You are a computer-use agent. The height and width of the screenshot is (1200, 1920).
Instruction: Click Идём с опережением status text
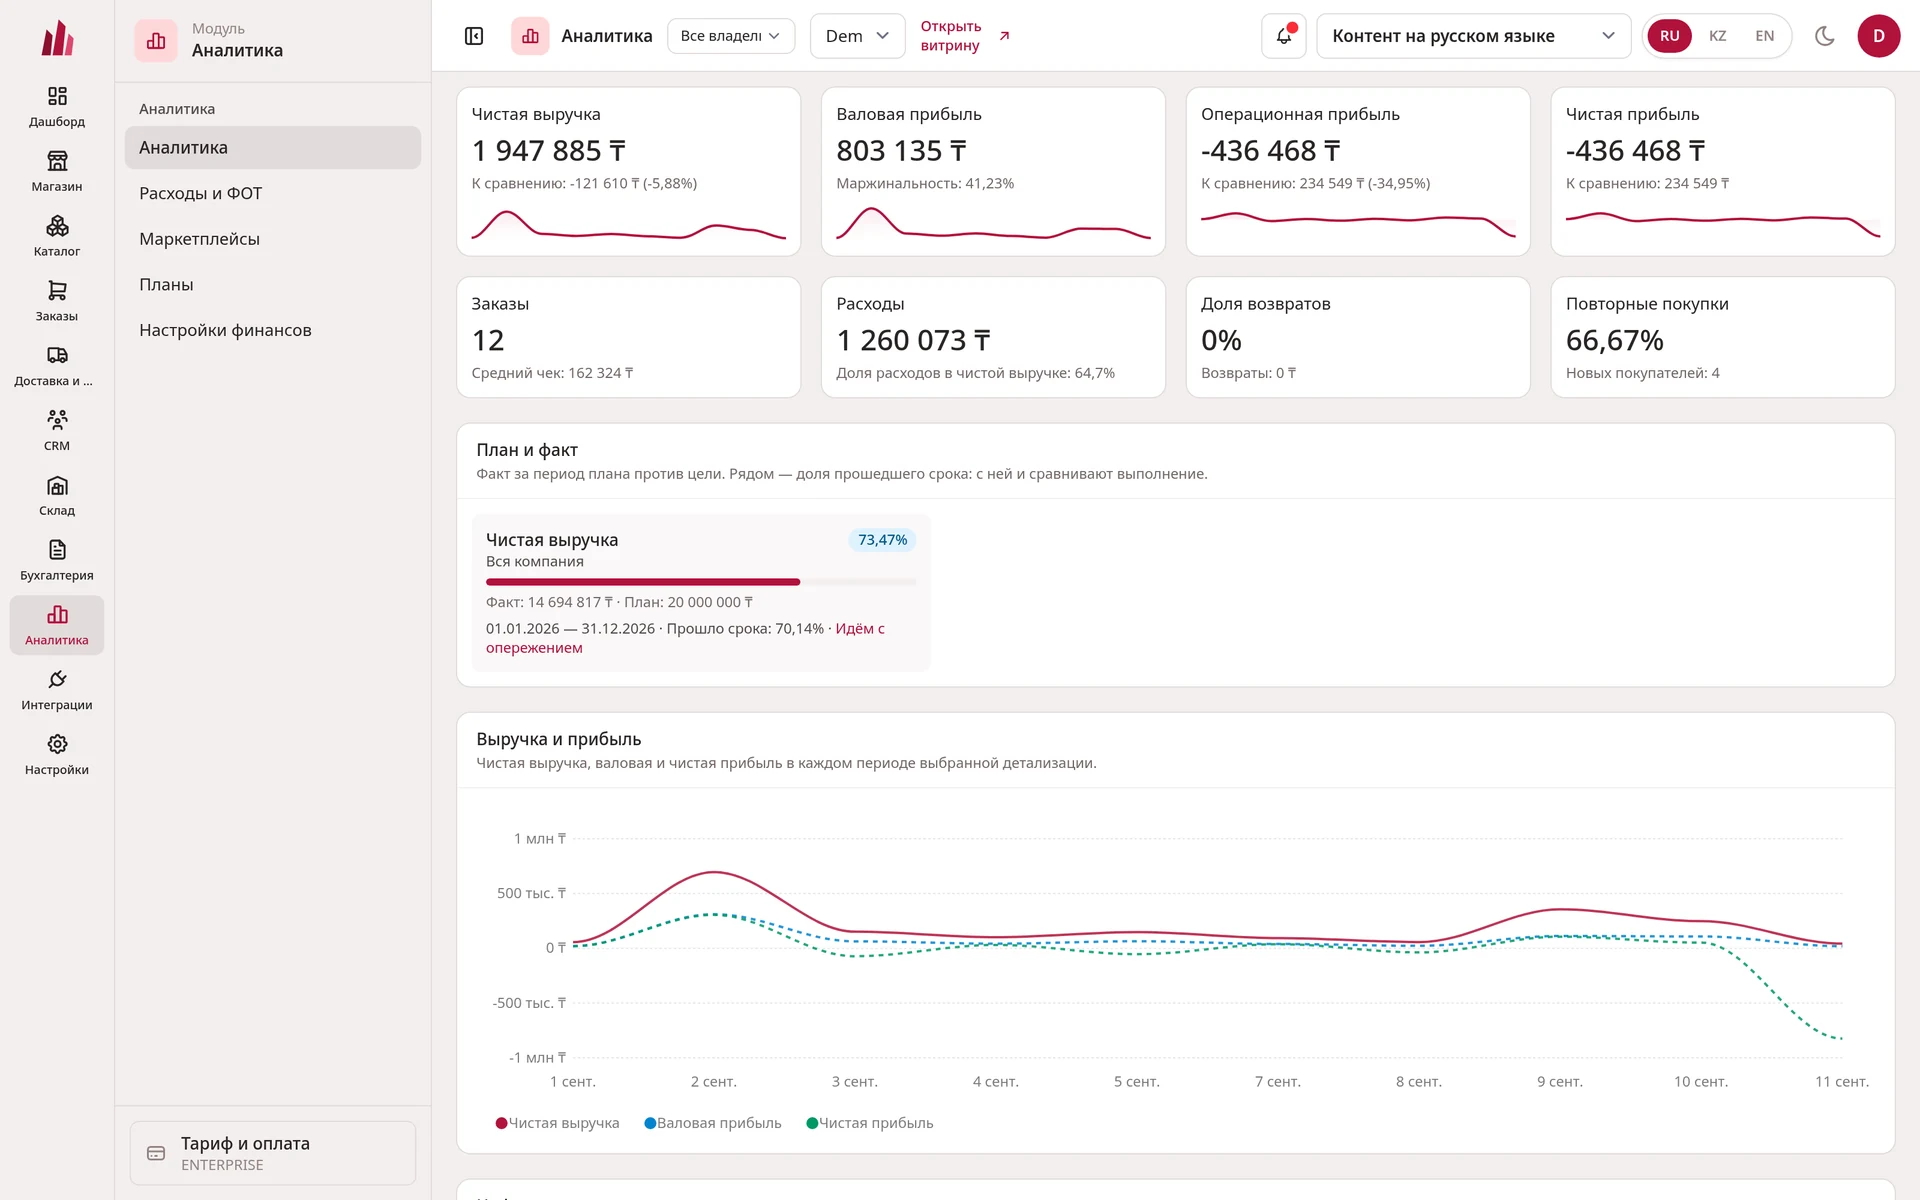click(x=685, y=638)
